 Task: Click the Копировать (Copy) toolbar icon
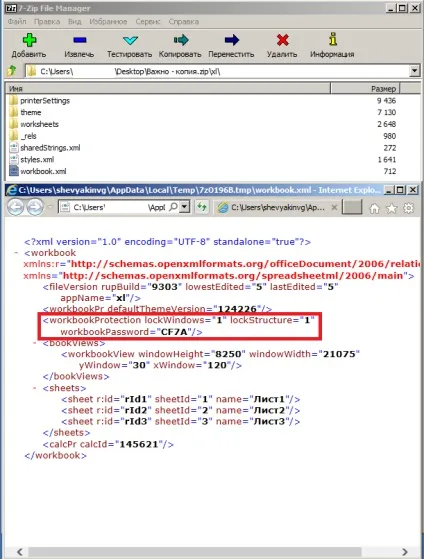(x=181, y=40)
